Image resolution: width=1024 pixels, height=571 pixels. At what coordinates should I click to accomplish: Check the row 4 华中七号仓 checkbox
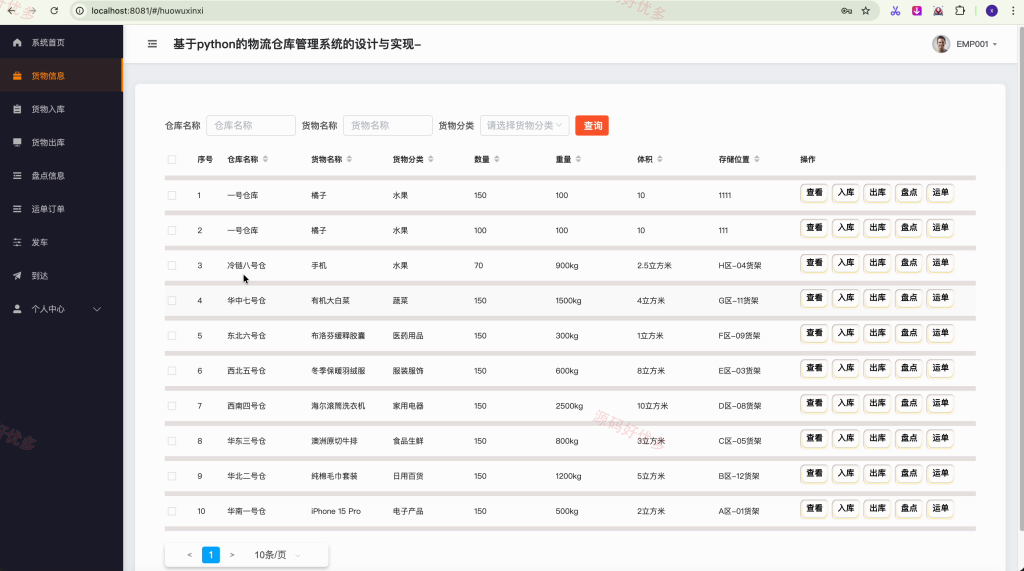(x=172, y=301)
